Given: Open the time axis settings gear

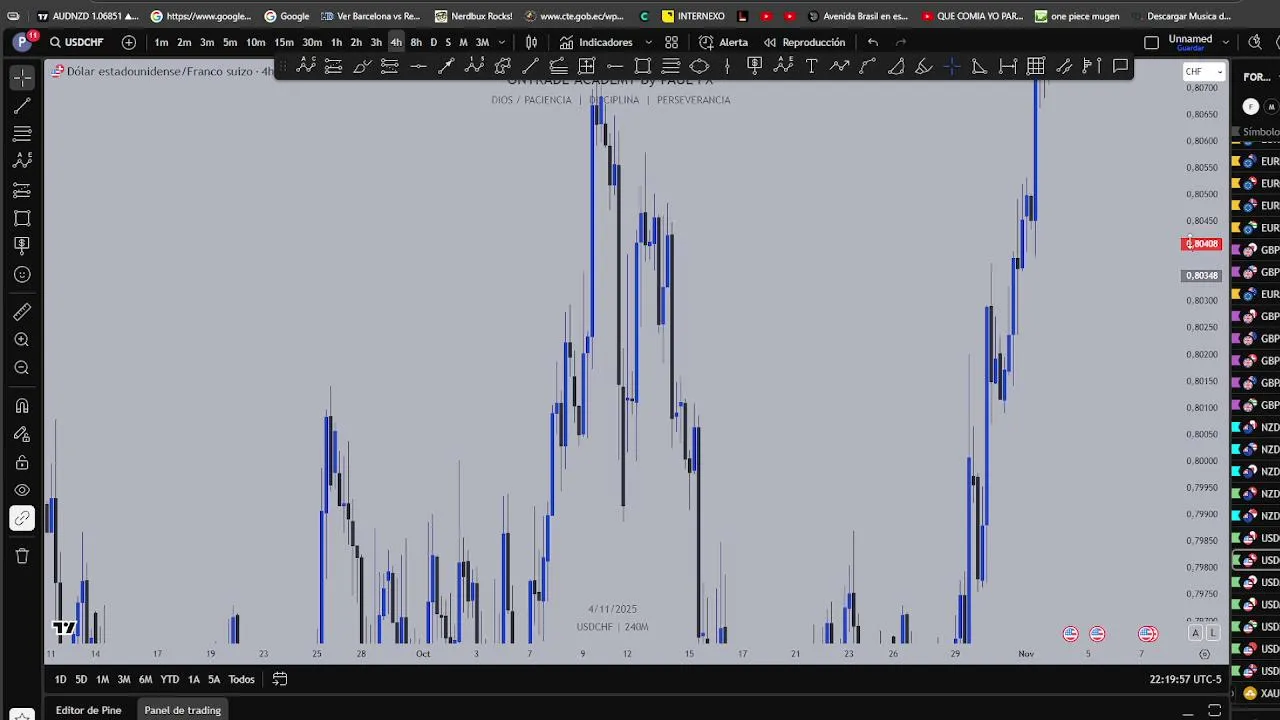Looking at the screenshot, I should (x=1204, y=654).
